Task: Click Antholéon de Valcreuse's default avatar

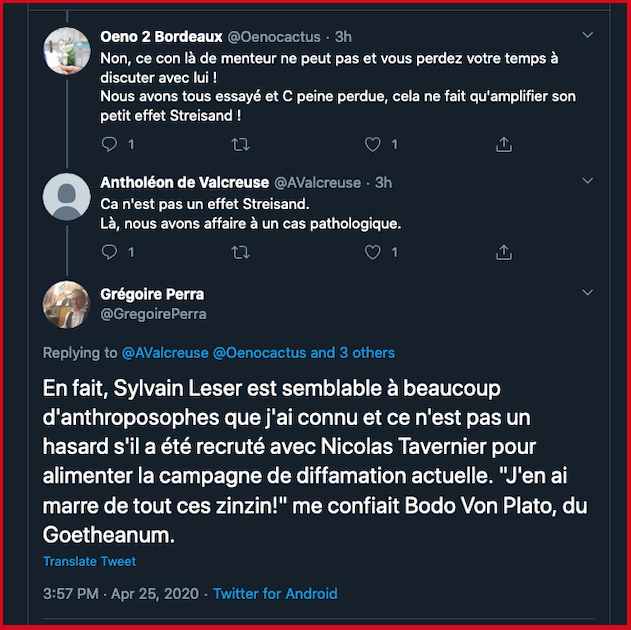Action: 68,196
